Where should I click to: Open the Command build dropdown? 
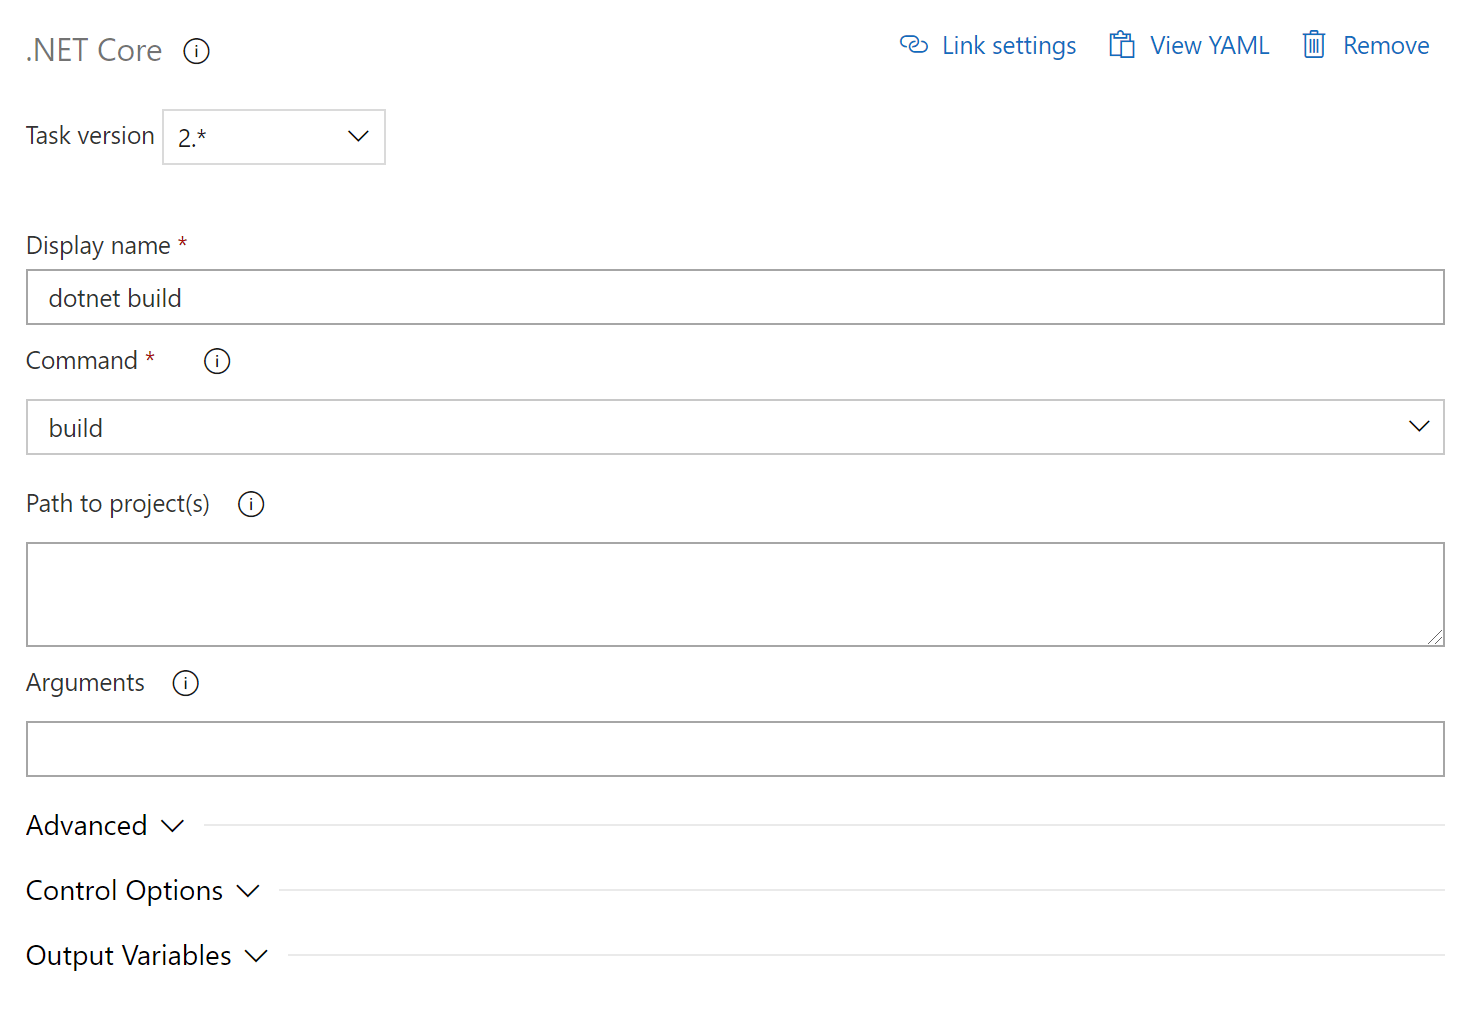(x=735, y=427)
